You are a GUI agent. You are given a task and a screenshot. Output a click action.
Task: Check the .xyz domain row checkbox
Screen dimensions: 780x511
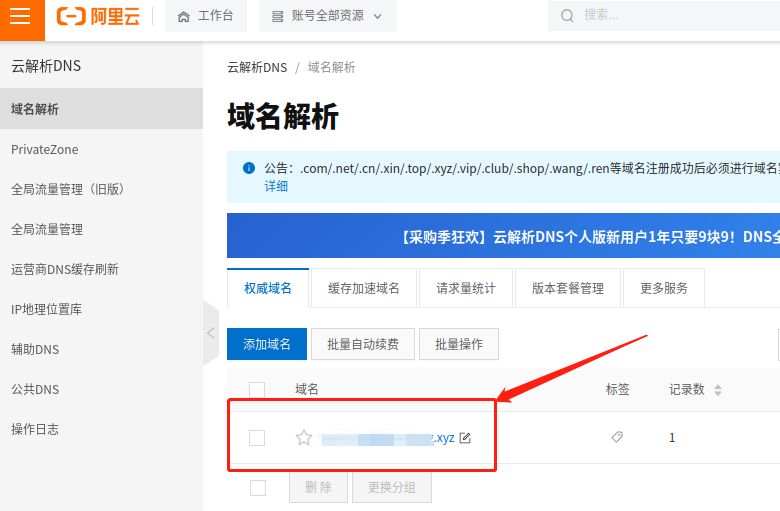tap(257, 438)
